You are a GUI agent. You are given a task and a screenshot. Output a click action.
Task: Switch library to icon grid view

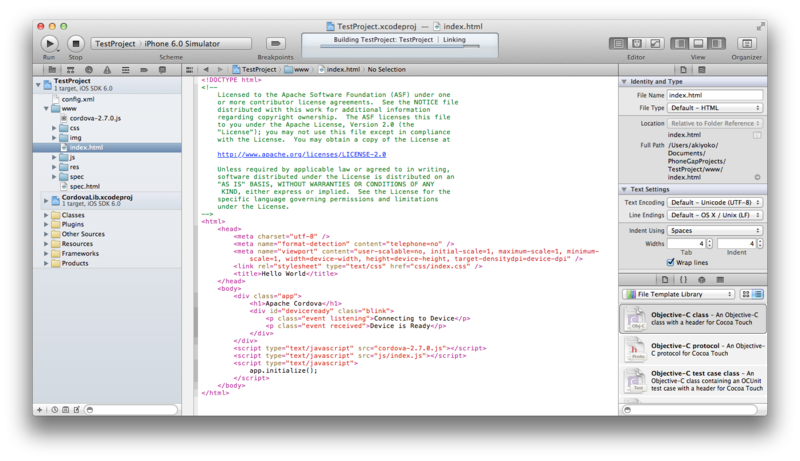click(x=746, y=294)
